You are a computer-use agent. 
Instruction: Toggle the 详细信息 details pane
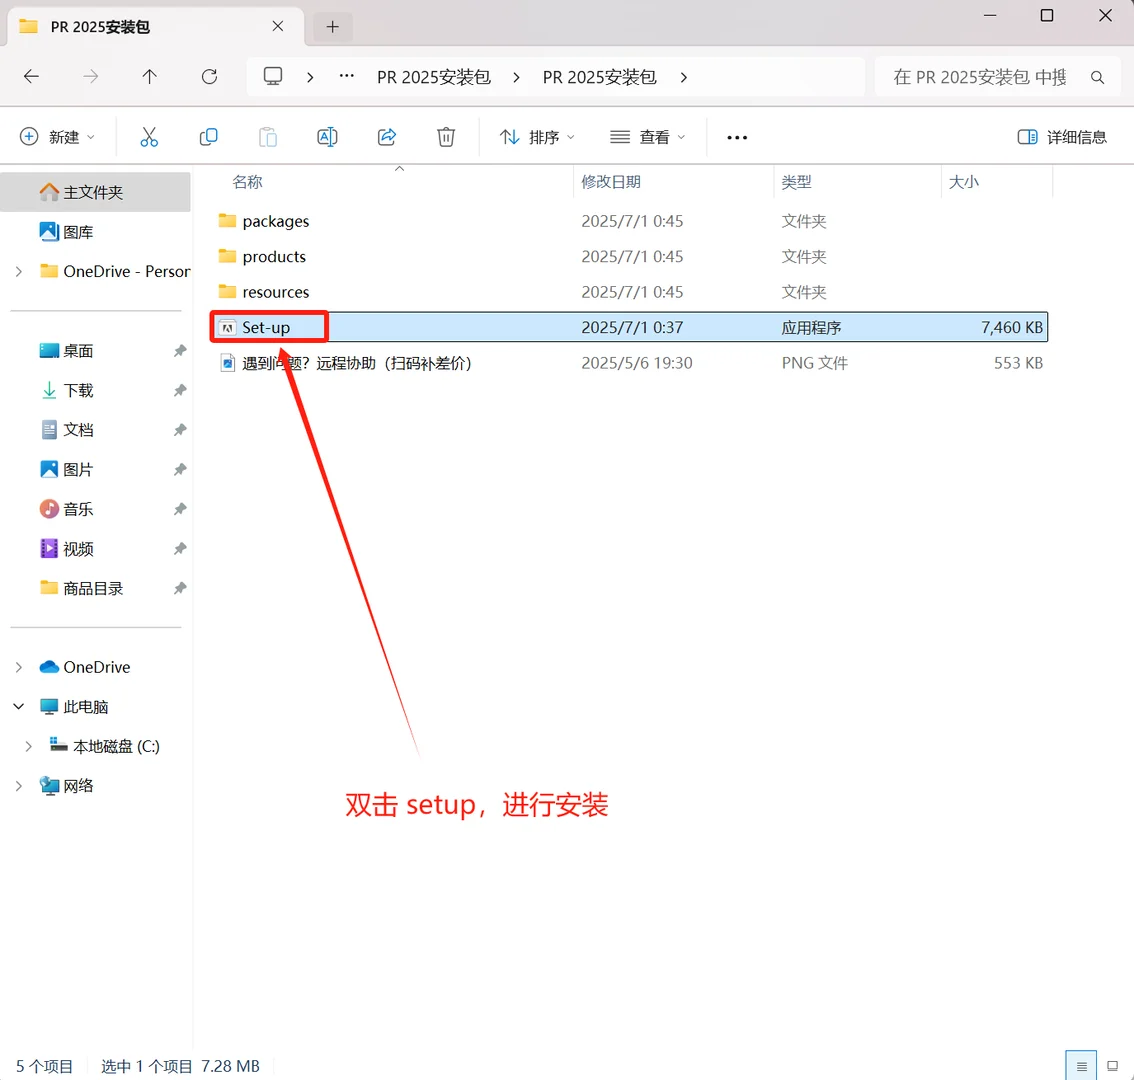(1062, 136)
